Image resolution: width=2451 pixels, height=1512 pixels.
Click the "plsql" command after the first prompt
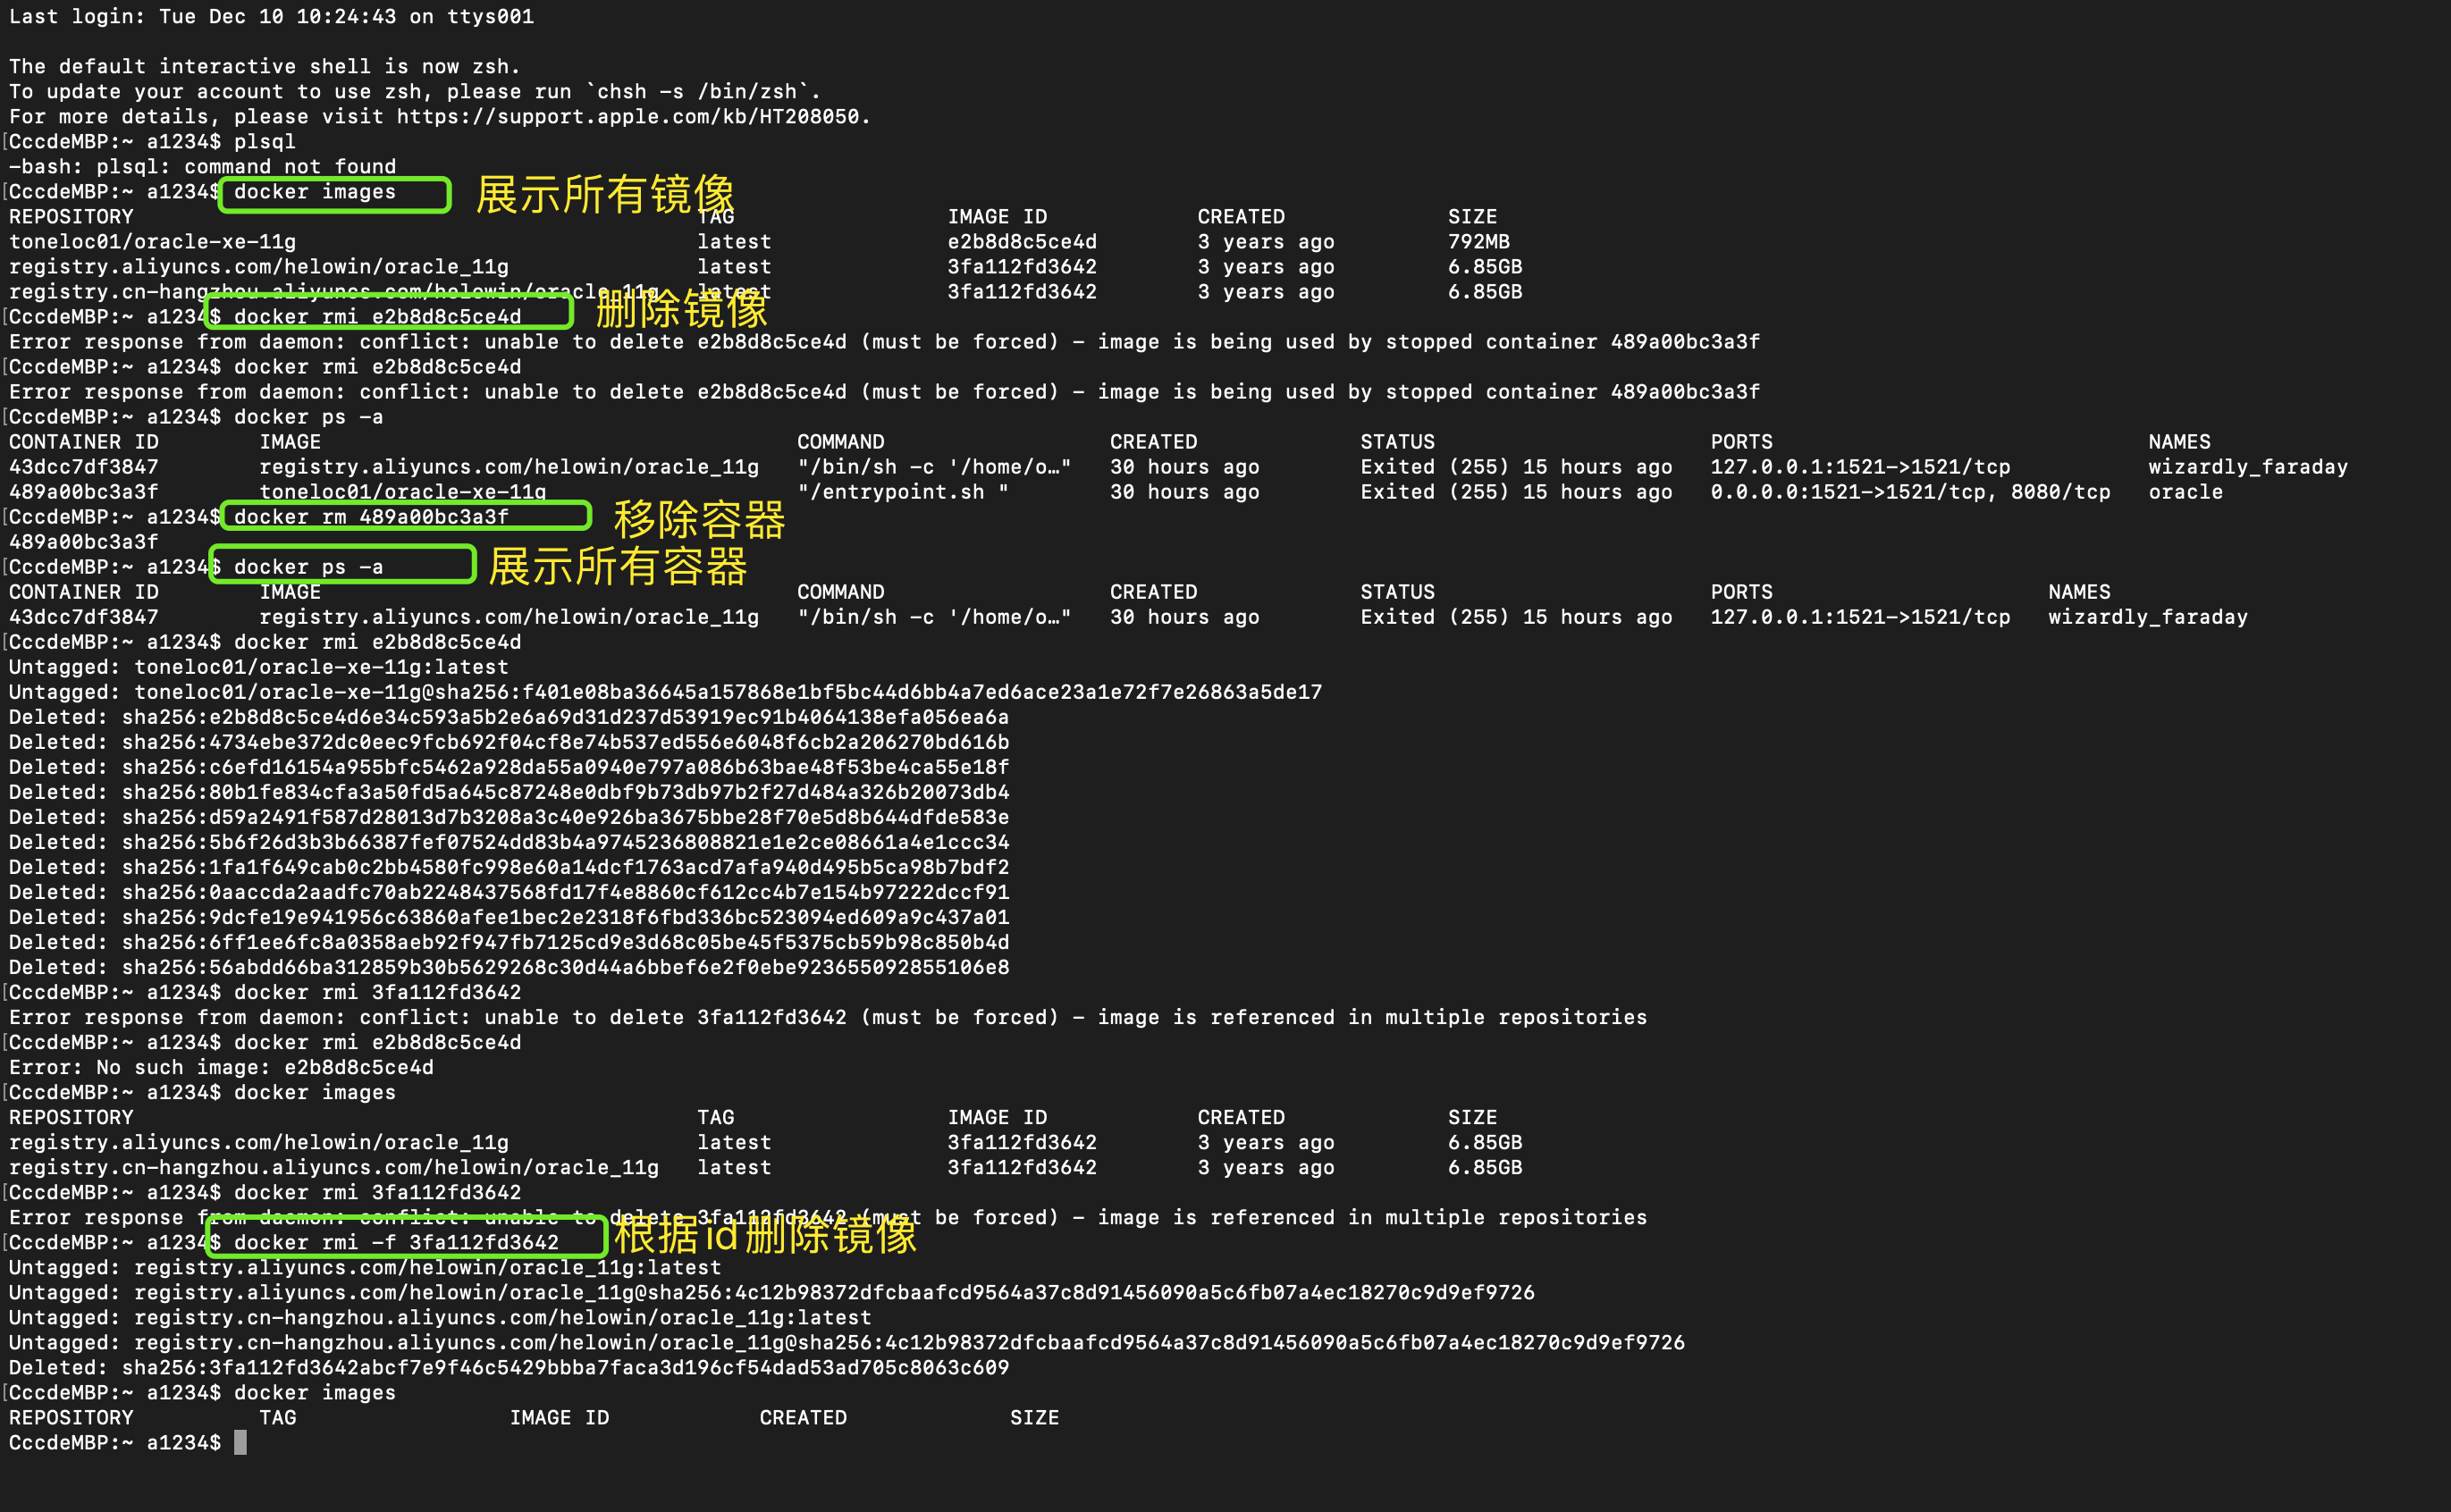265,141
